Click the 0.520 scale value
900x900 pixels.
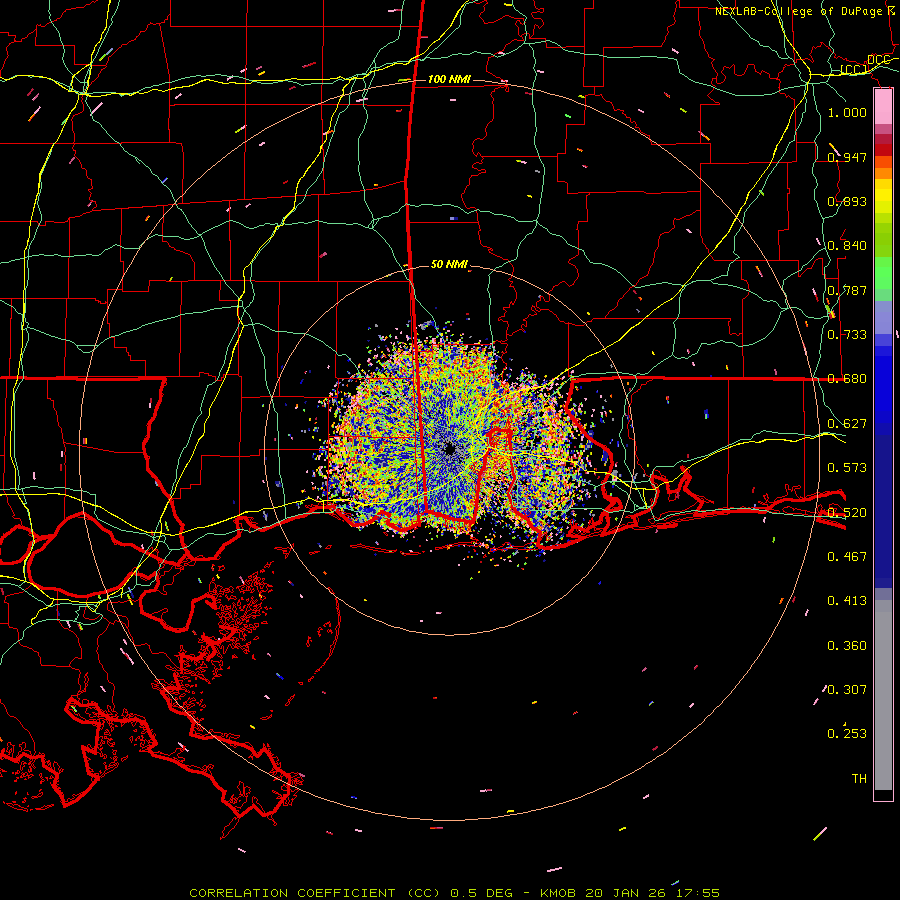847,513
